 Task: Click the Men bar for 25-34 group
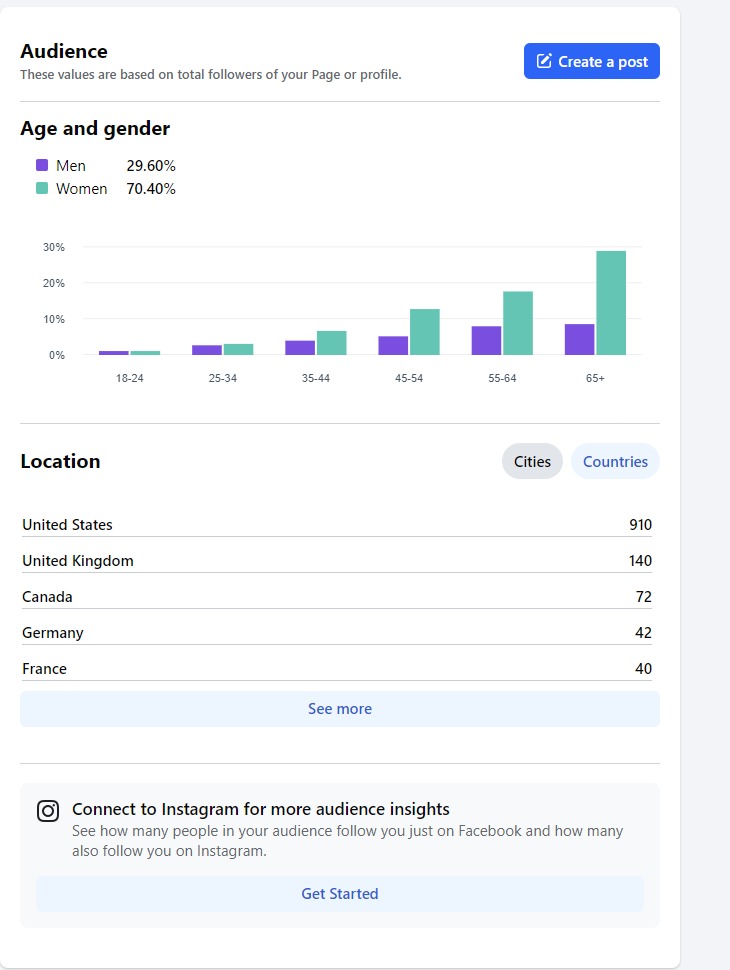[x=207, y=350]
